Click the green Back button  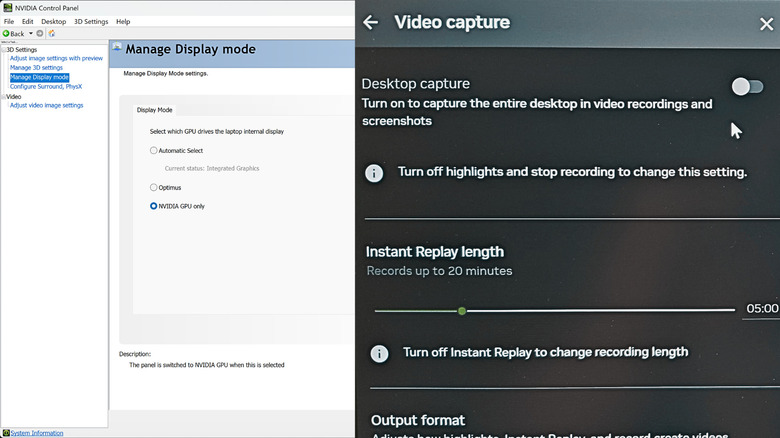[x=13, y=33]
